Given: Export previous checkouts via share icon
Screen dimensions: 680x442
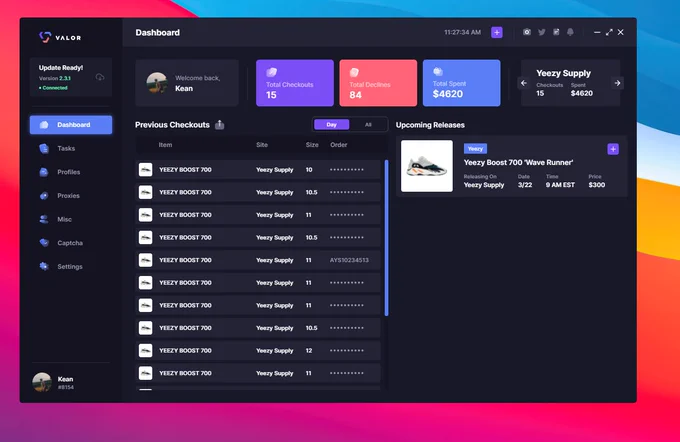Looking at the screenshot, I should tap(220, 125).
